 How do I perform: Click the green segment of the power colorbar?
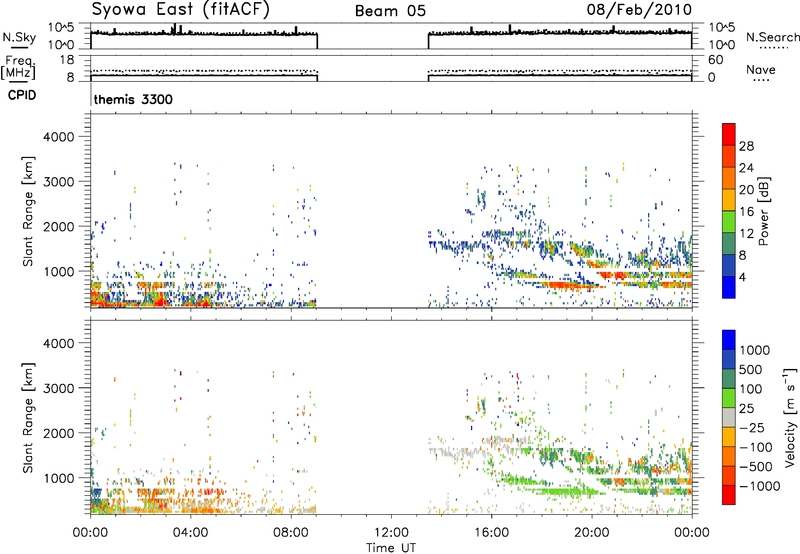[x=729, y=221]
